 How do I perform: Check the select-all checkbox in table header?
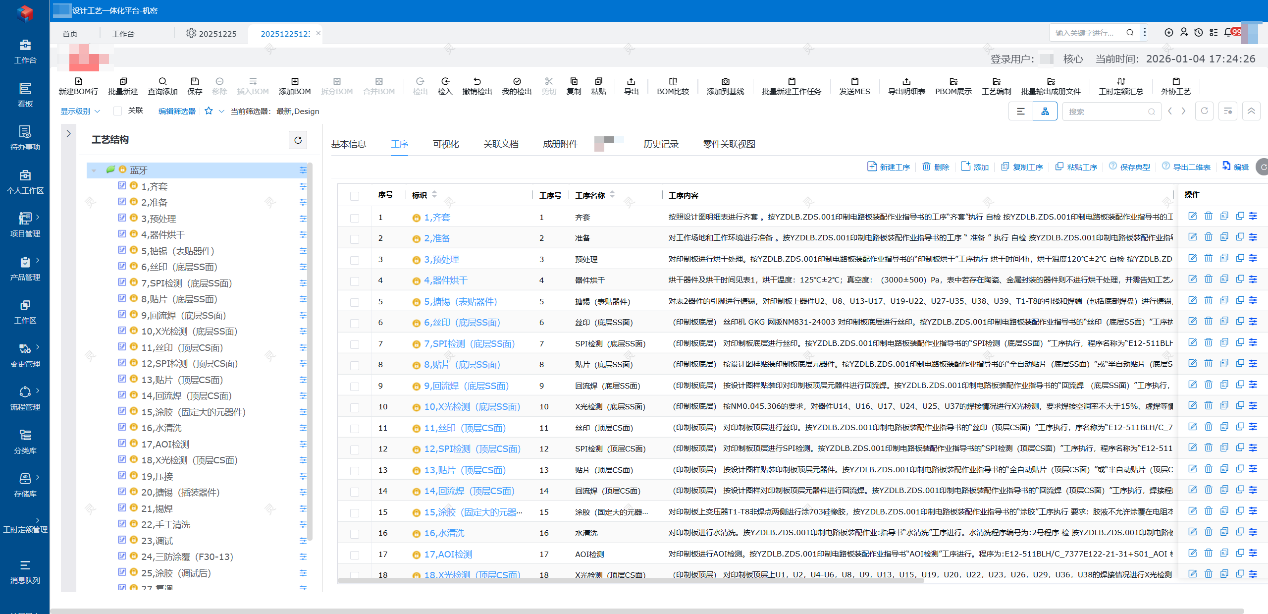(x=354, y=194)
